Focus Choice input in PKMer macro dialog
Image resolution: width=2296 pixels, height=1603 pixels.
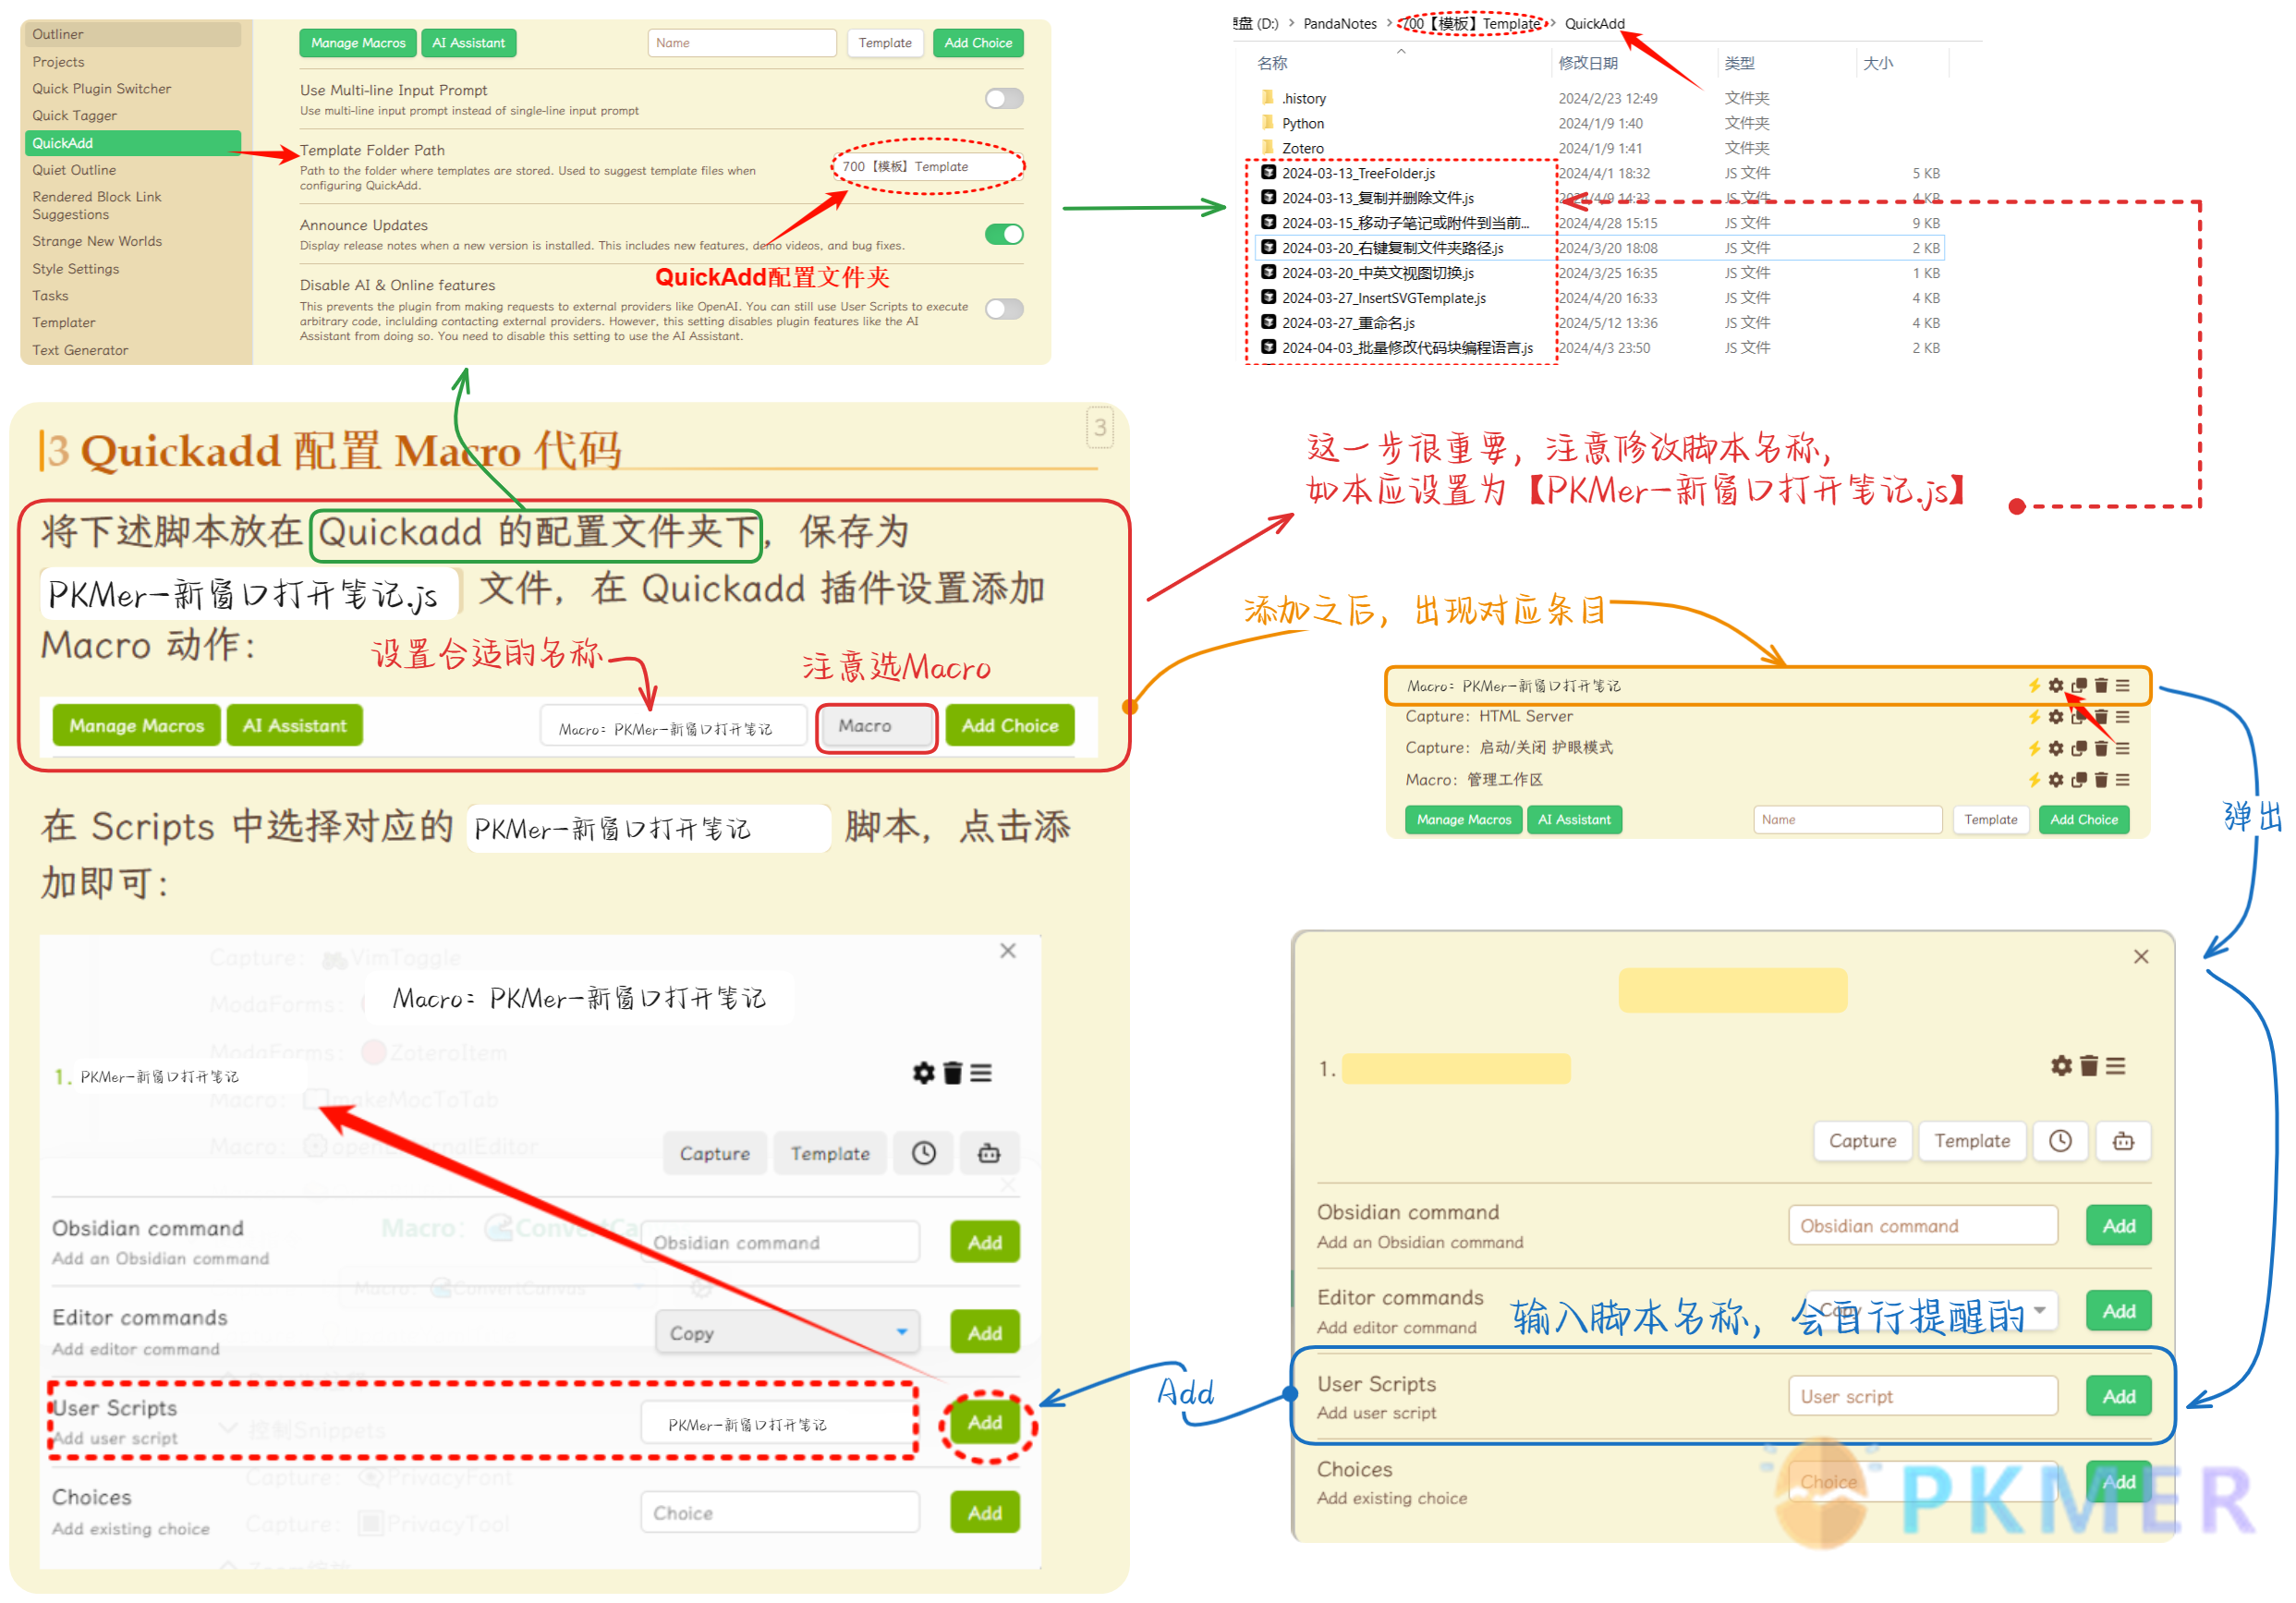[779, 1512]
